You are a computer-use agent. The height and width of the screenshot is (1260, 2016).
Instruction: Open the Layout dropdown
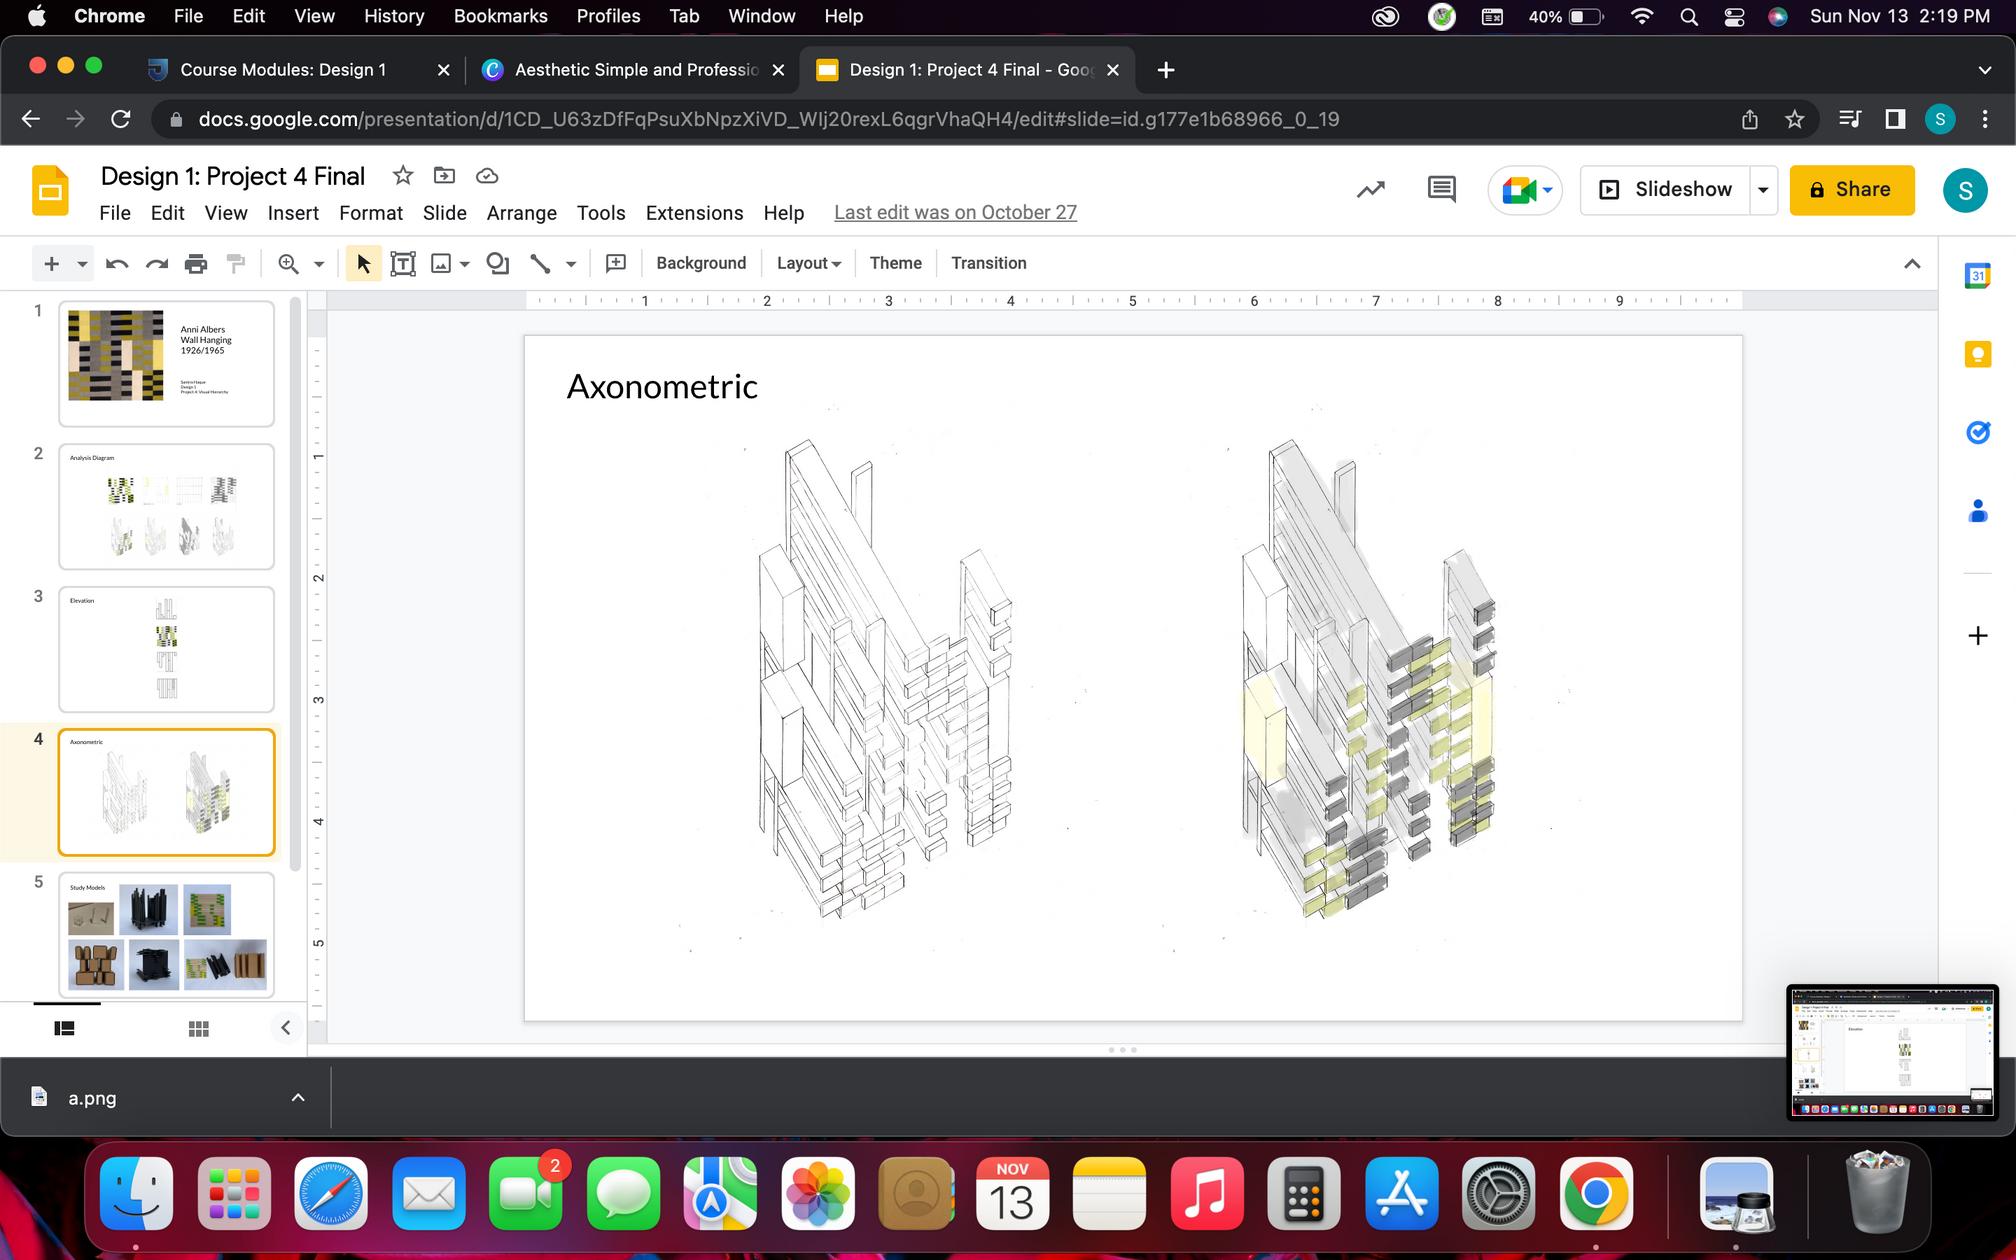pyautogui.click(x=808, y=263)
